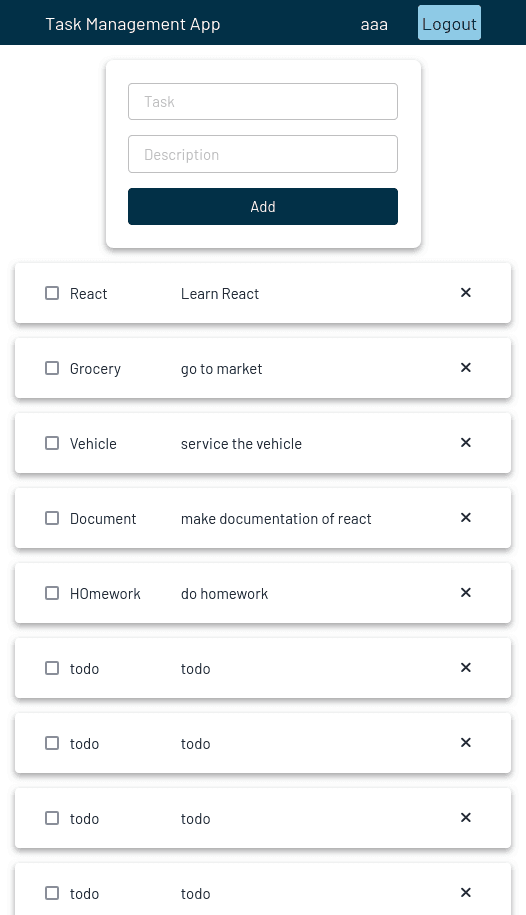526x915 pixels.
Task: Focus the Task input field
Action: pyautogui.click(x=263, y=102)
